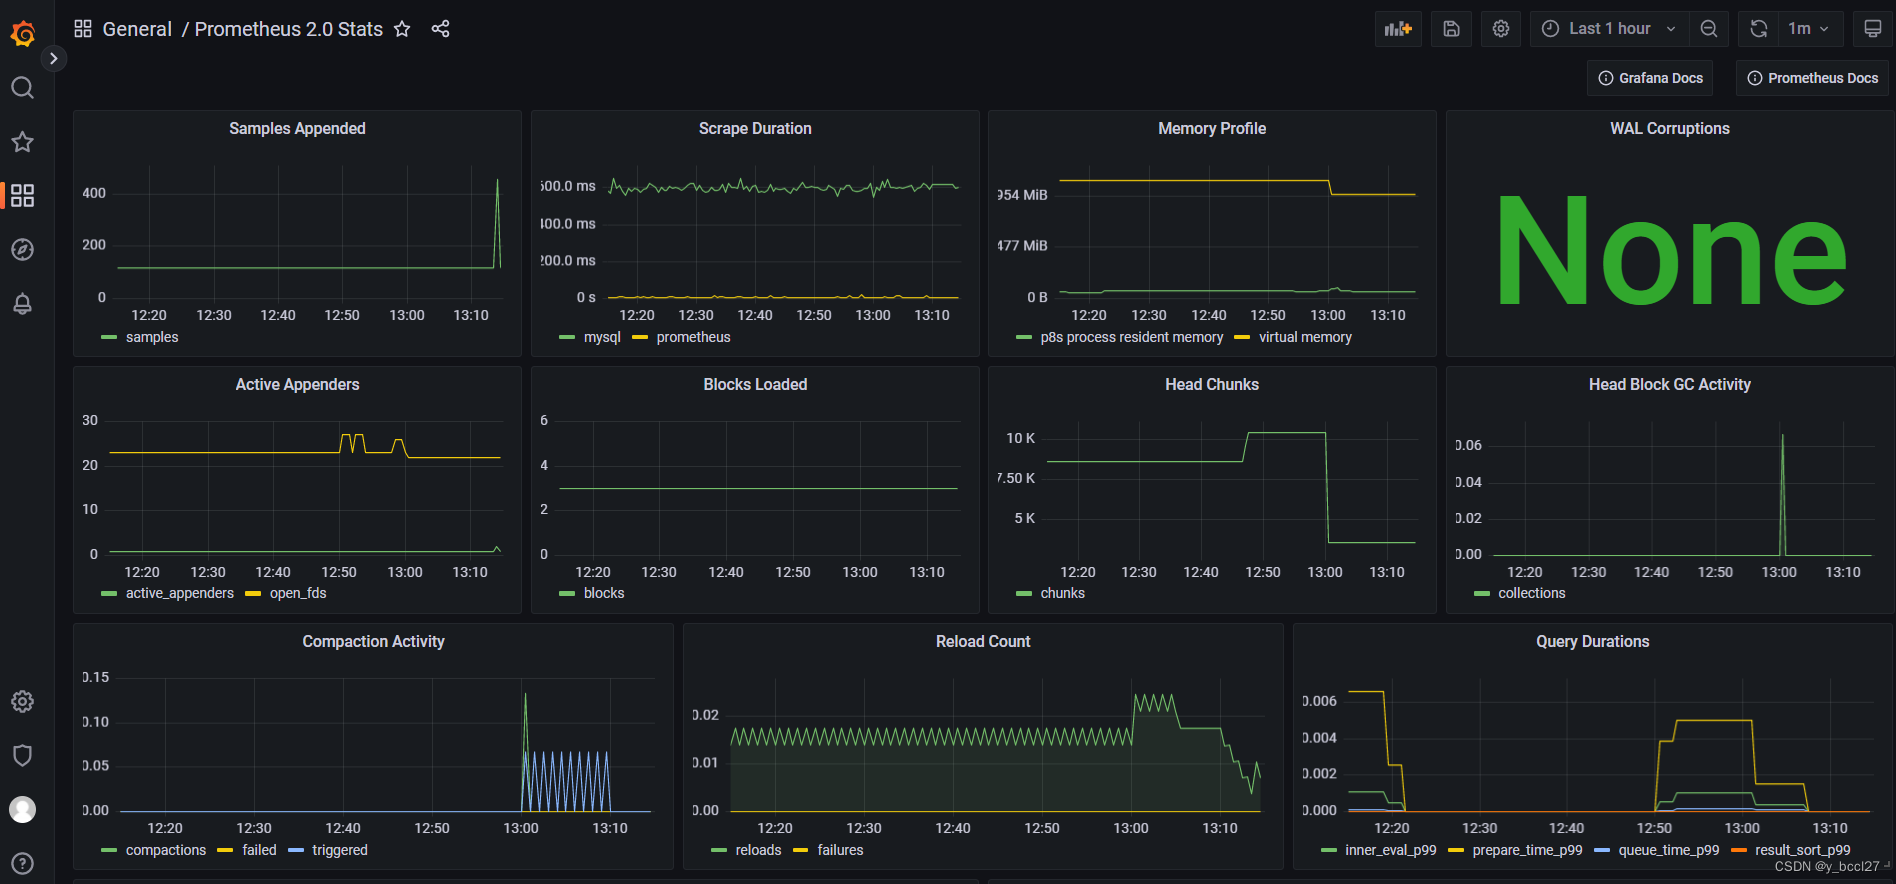Add a new panel to dashboard
Image resolution: width=1896 pixels, height=884 pixels.
tap(1398, 29)
